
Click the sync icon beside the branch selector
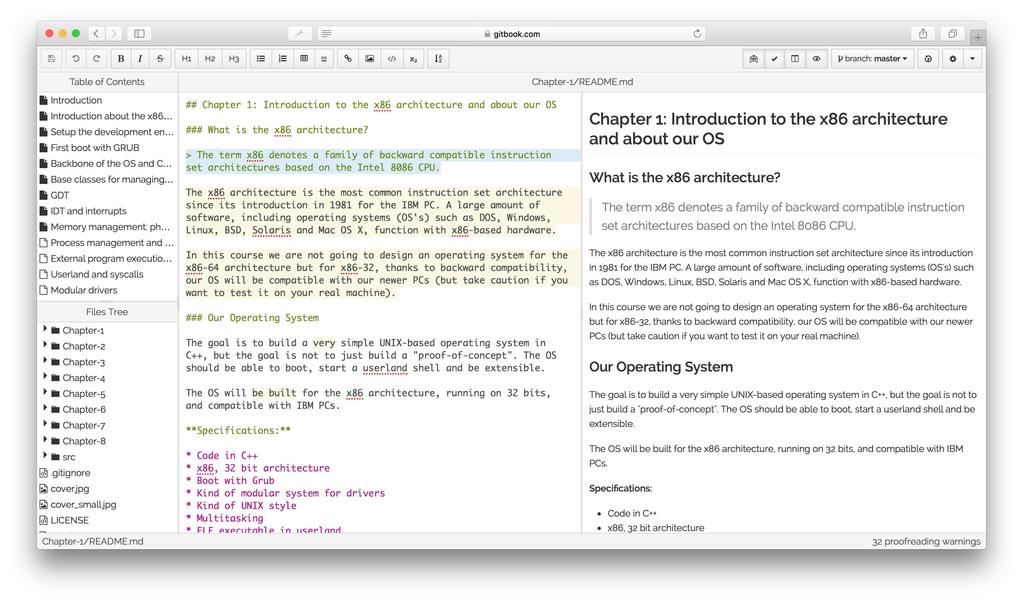928,59
